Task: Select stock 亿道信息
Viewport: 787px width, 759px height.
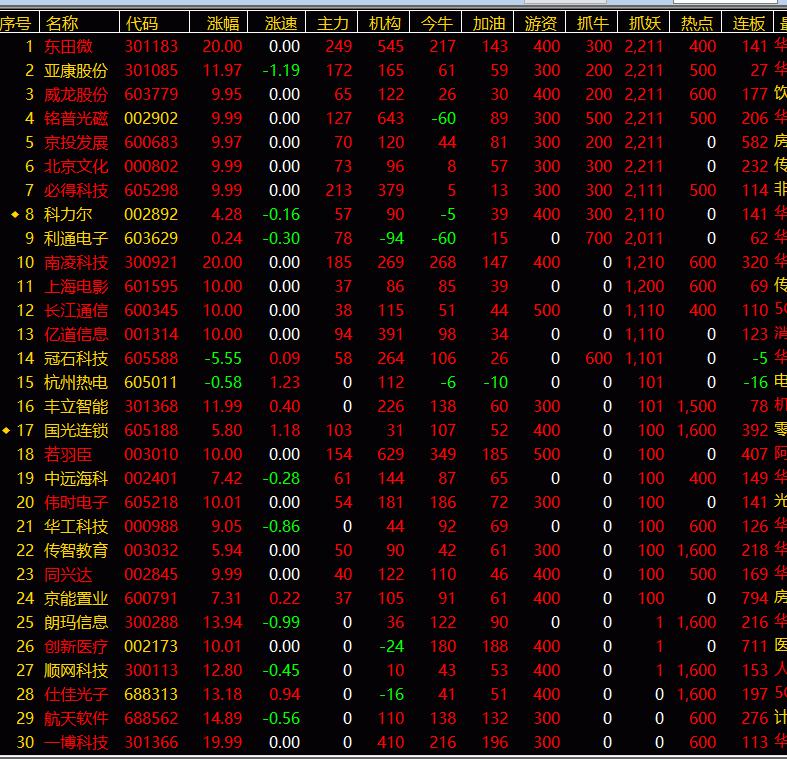Action: click(x=76, y=334)
